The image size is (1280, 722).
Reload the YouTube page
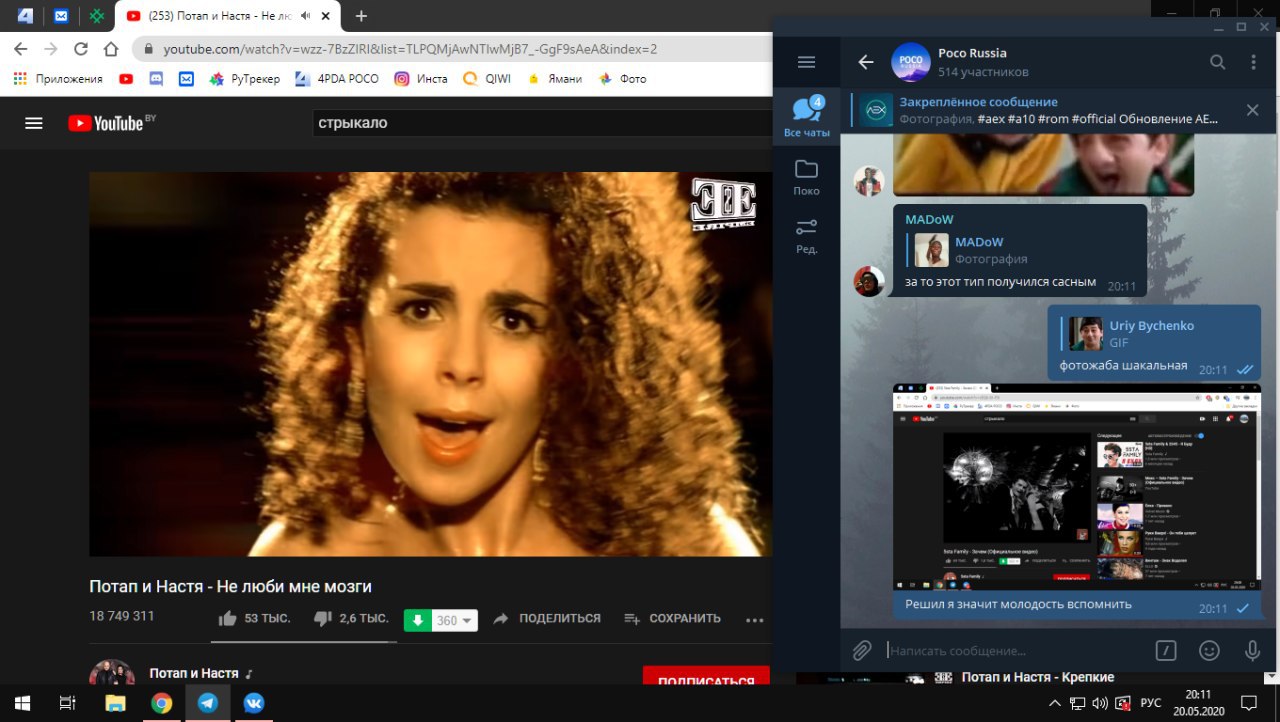tap(80, 49)
